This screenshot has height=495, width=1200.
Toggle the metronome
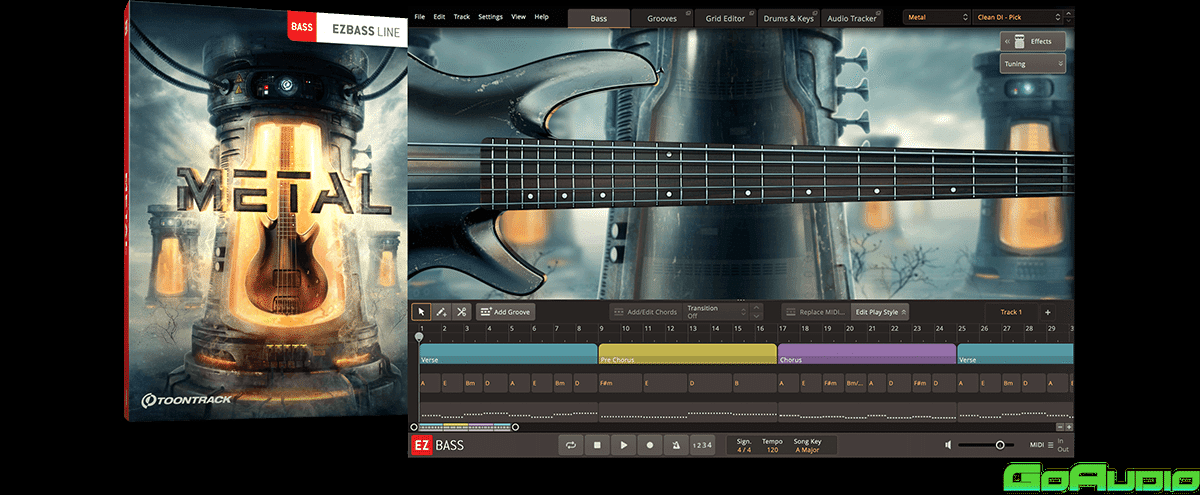click(676, 445)
